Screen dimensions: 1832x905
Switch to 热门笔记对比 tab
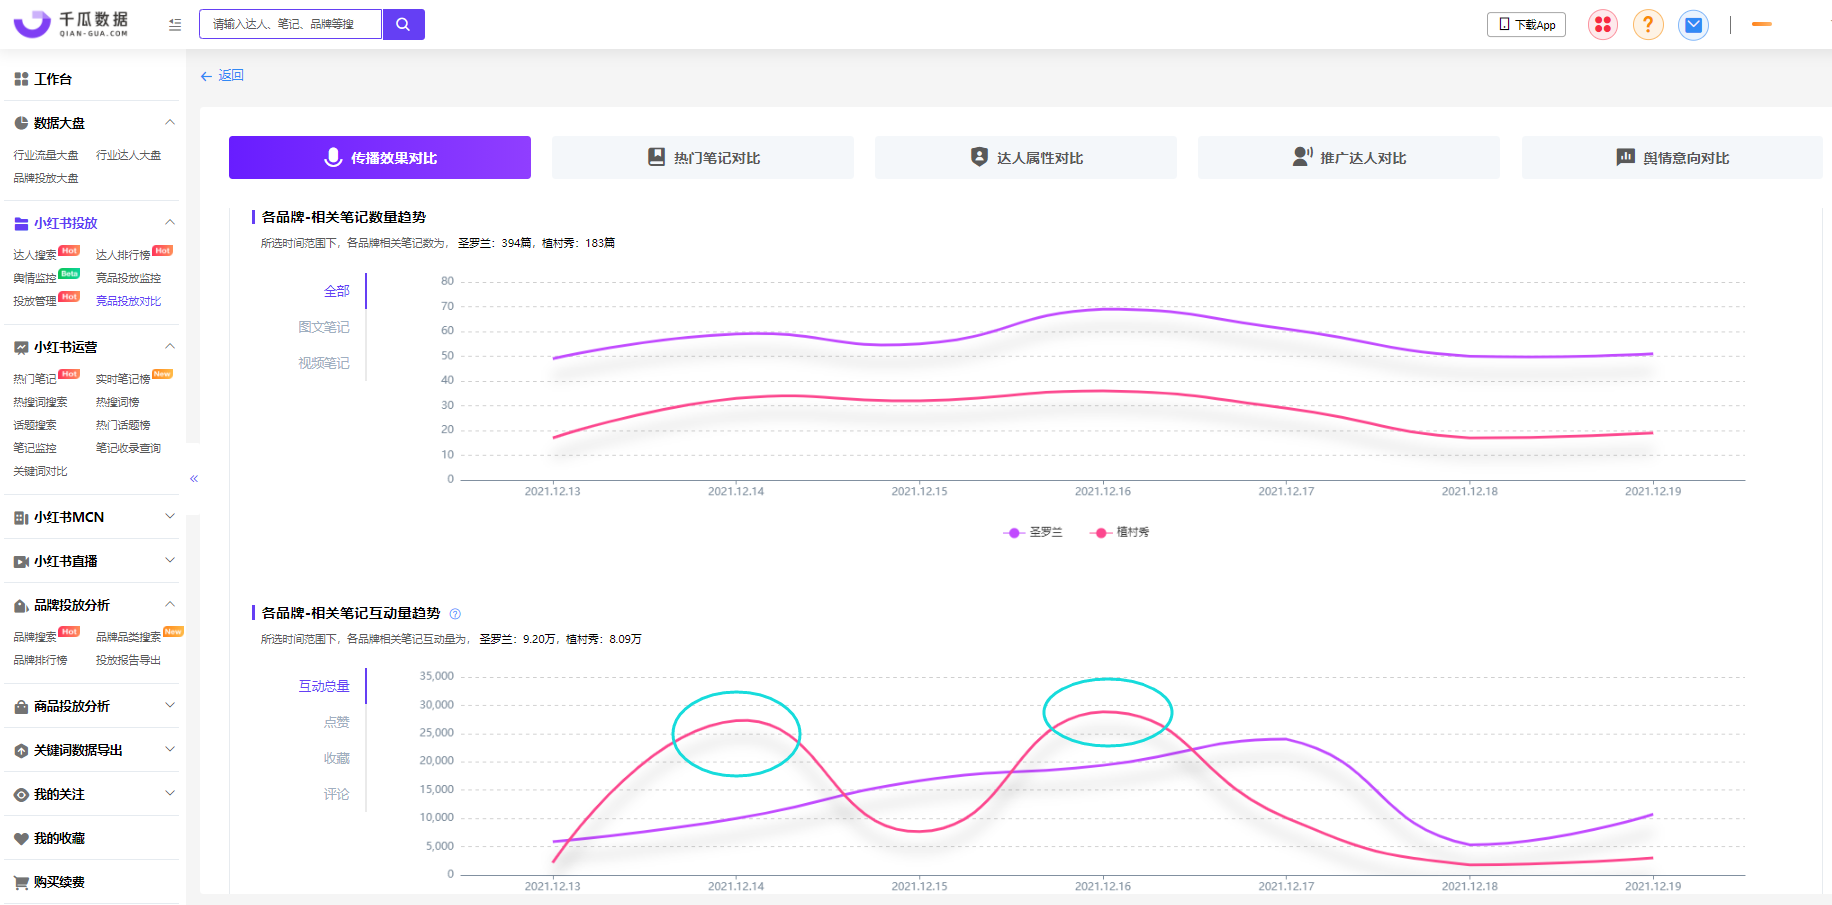pyautogui.click(x=703, y=158)
